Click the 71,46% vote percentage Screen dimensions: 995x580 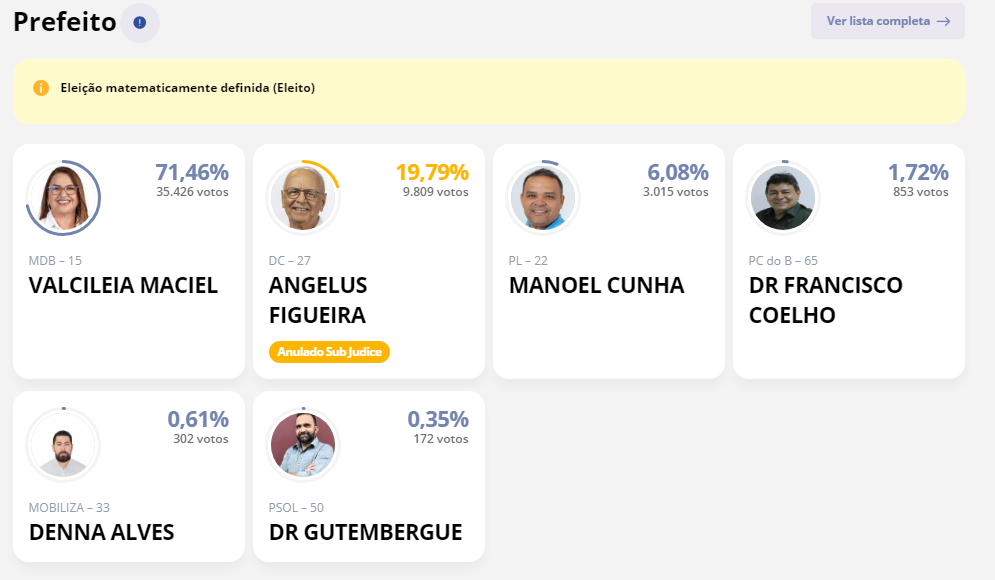click(x=192, y=172)
